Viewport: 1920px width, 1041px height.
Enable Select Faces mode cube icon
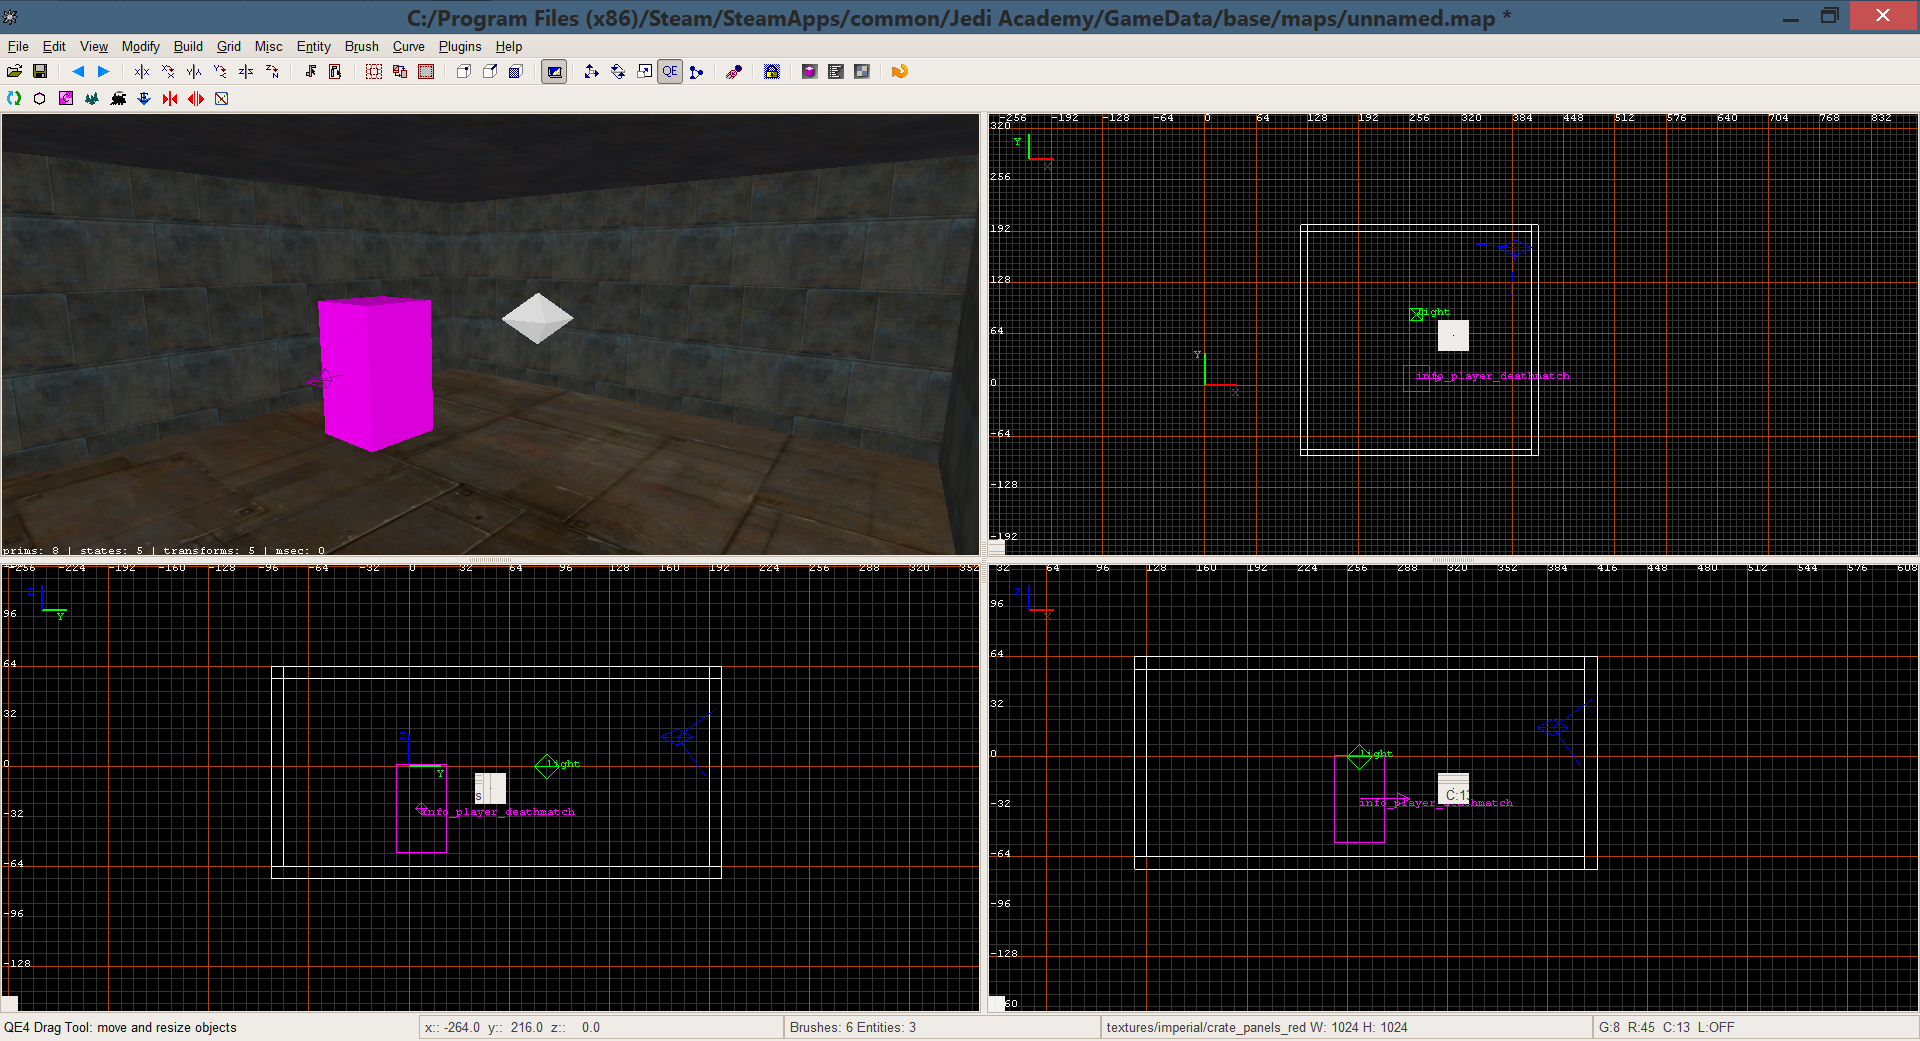coord(516,71)
